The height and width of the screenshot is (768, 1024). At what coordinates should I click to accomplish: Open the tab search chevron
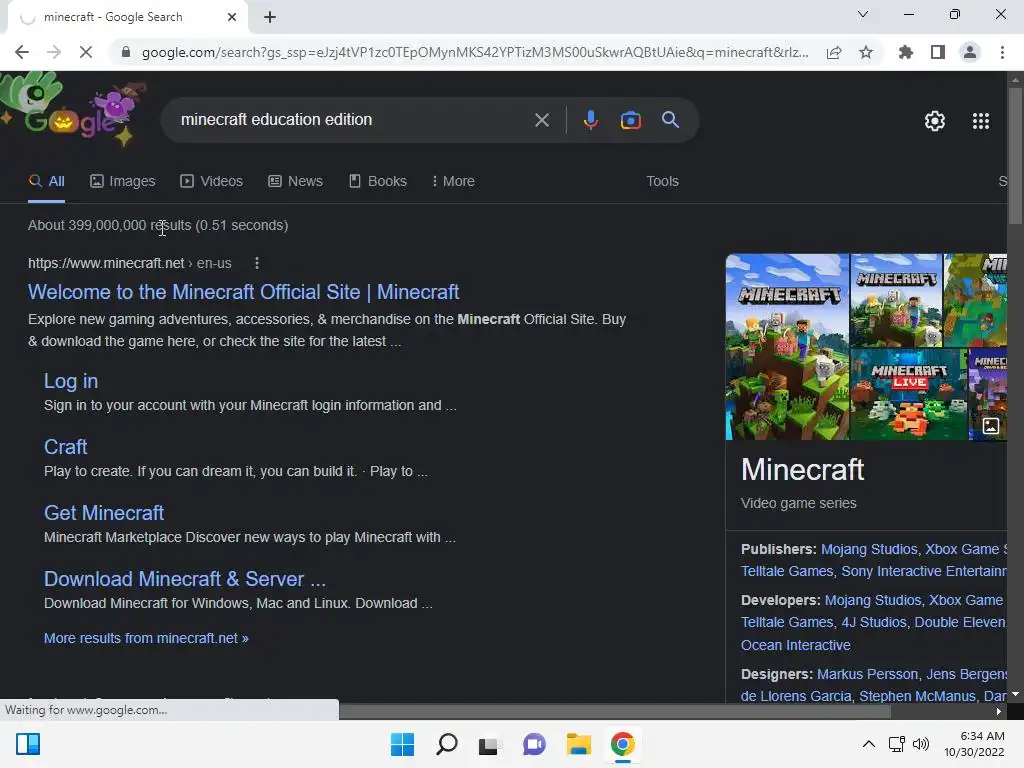point(863,14)
